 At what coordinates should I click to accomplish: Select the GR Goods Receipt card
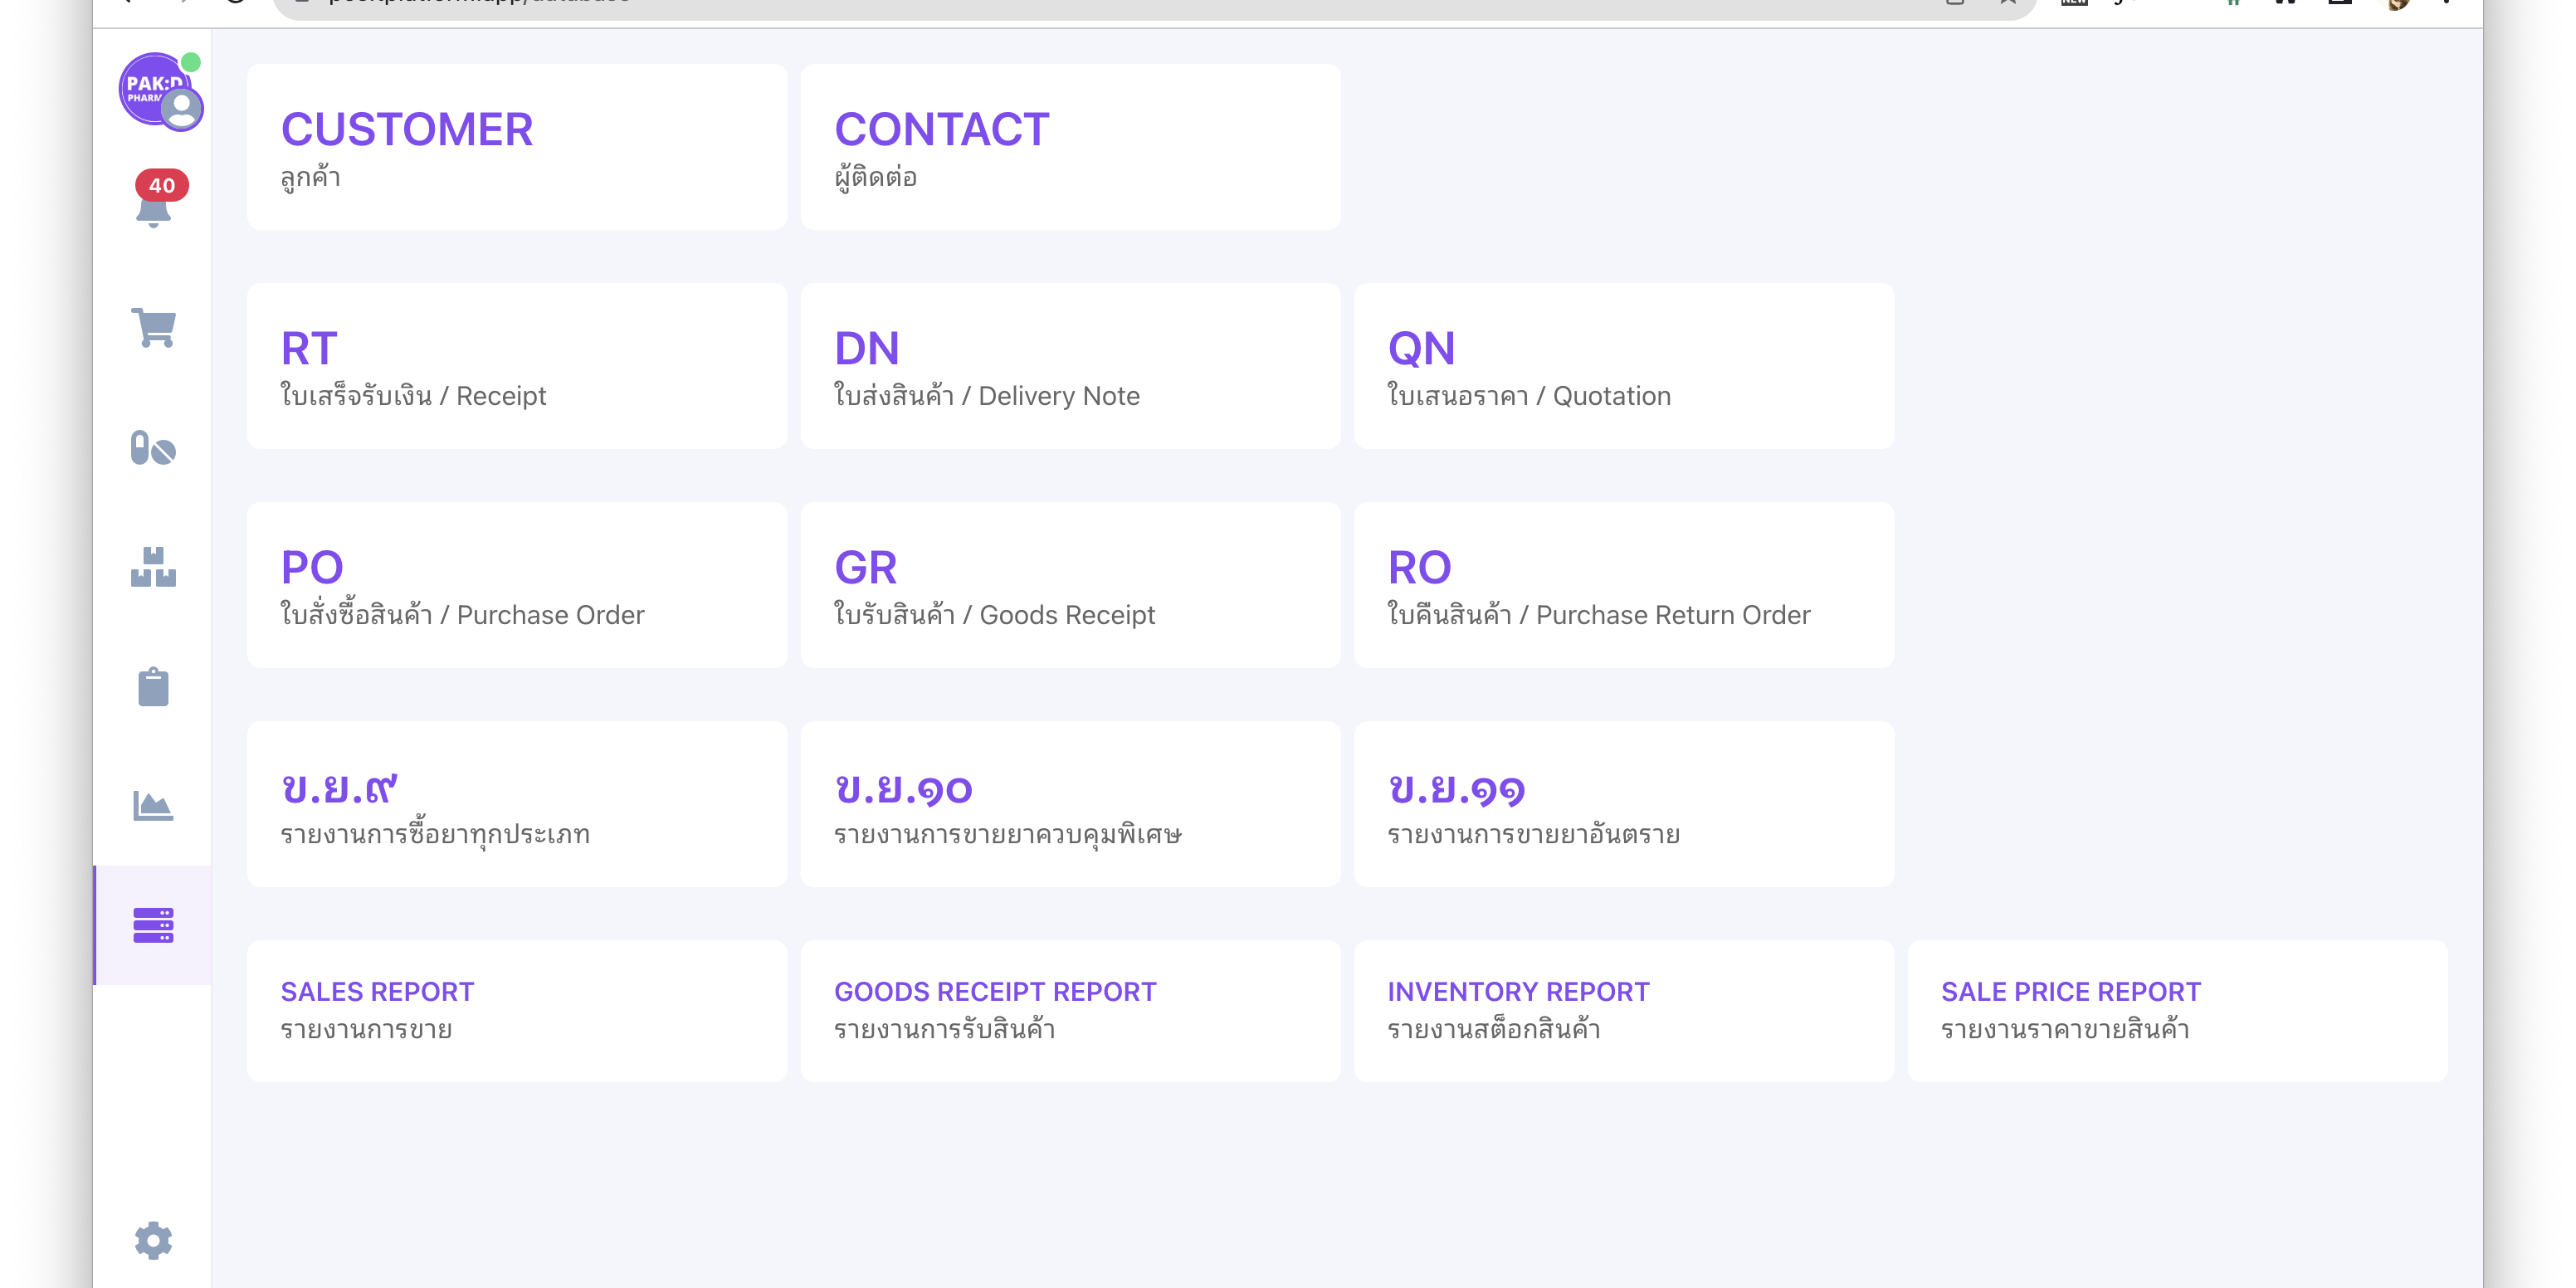pos(1070,585)
